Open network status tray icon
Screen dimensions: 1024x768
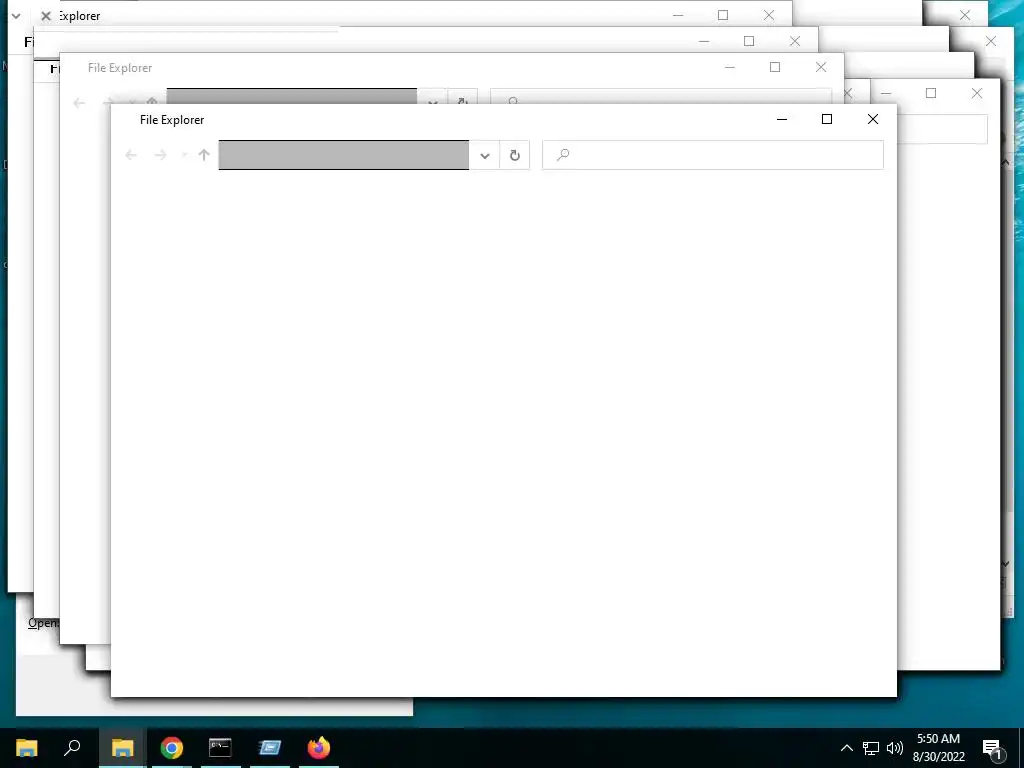[x=871, y=748]
